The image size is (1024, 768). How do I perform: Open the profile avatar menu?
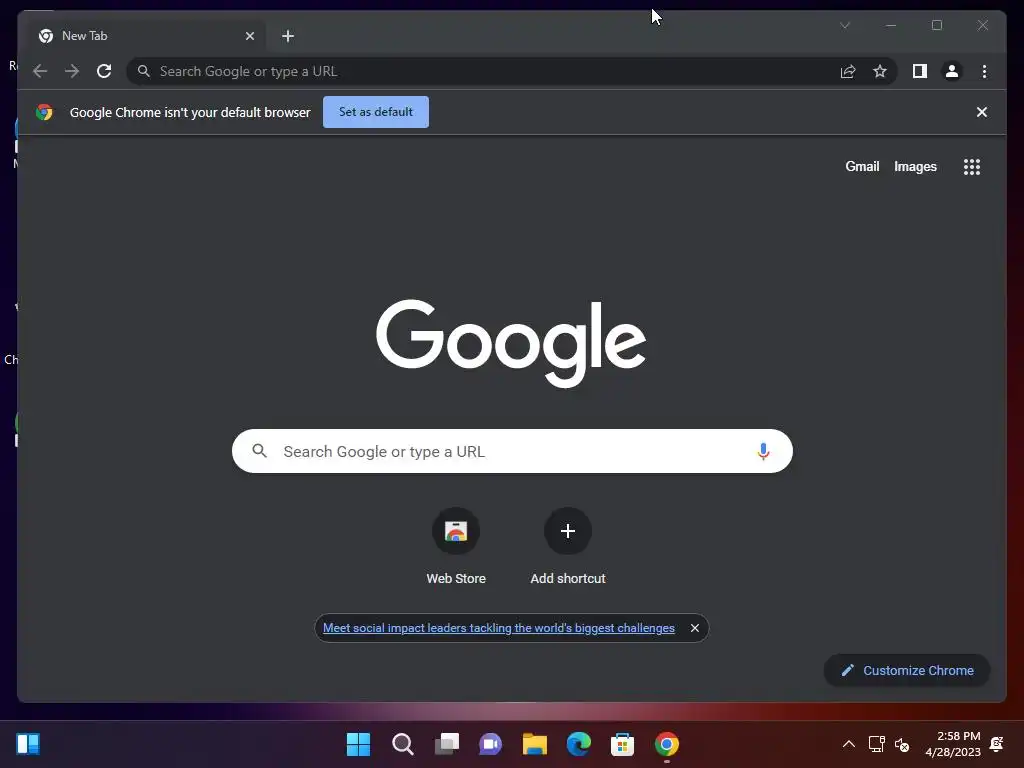point(952,71)
